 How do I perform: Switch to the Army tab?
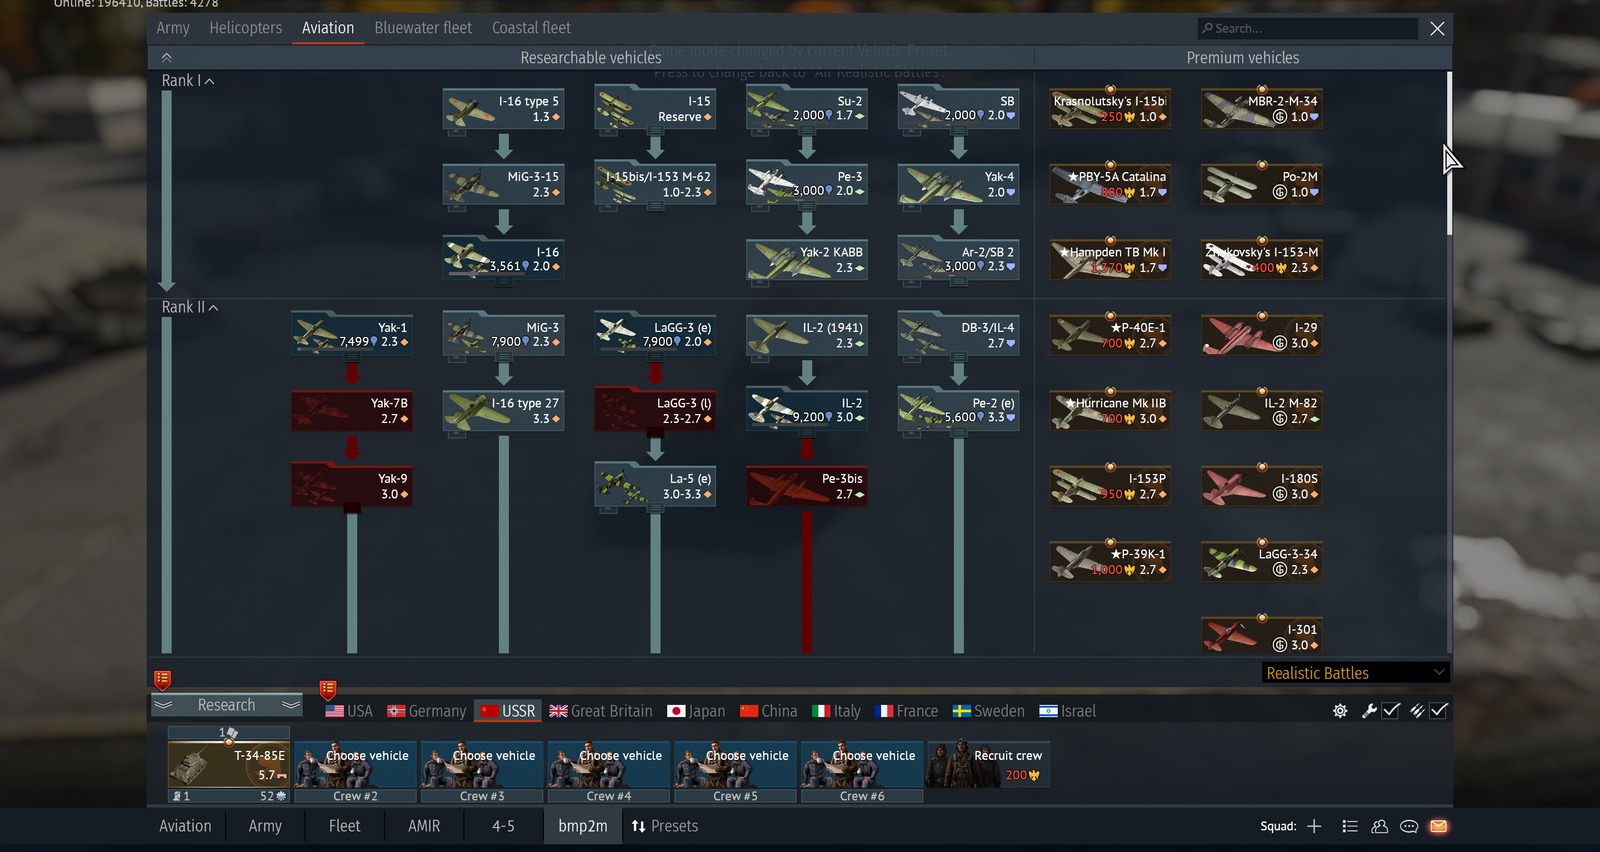[x=173, y=28]
